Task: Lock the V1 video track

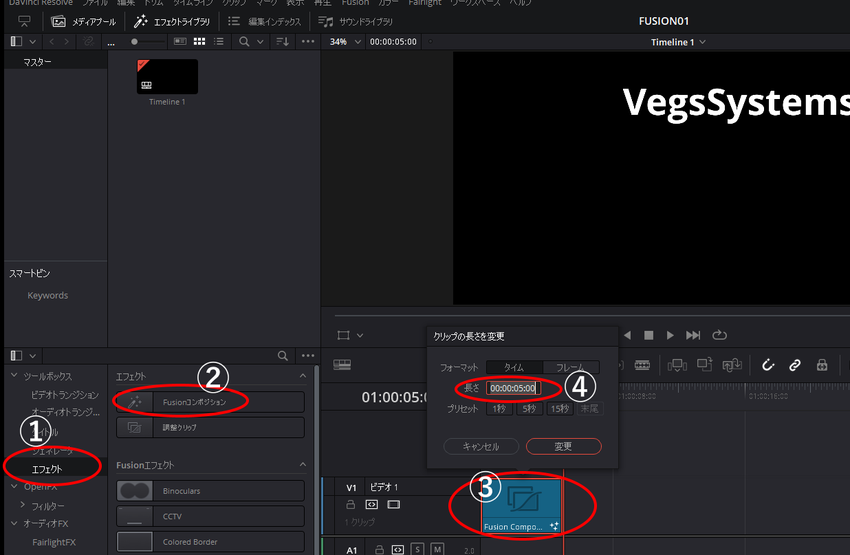Action: [351, 505]
